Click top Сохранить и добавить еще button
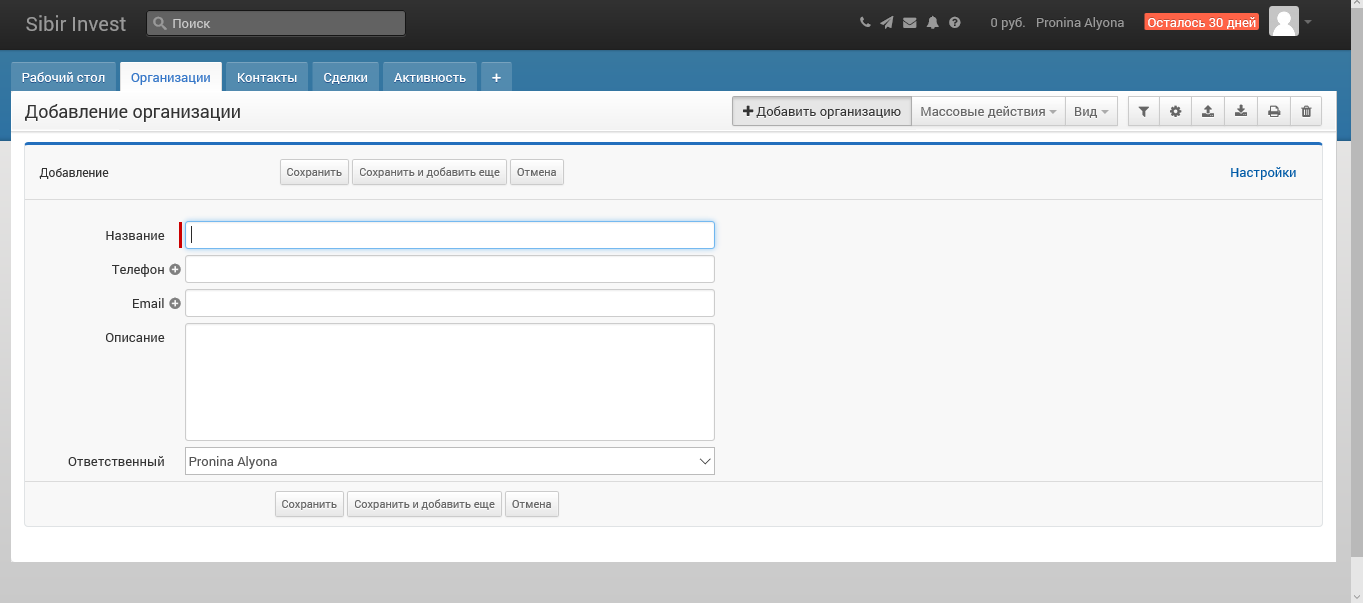This screenshot has width=1363, height=603. (x=429, y=172)
